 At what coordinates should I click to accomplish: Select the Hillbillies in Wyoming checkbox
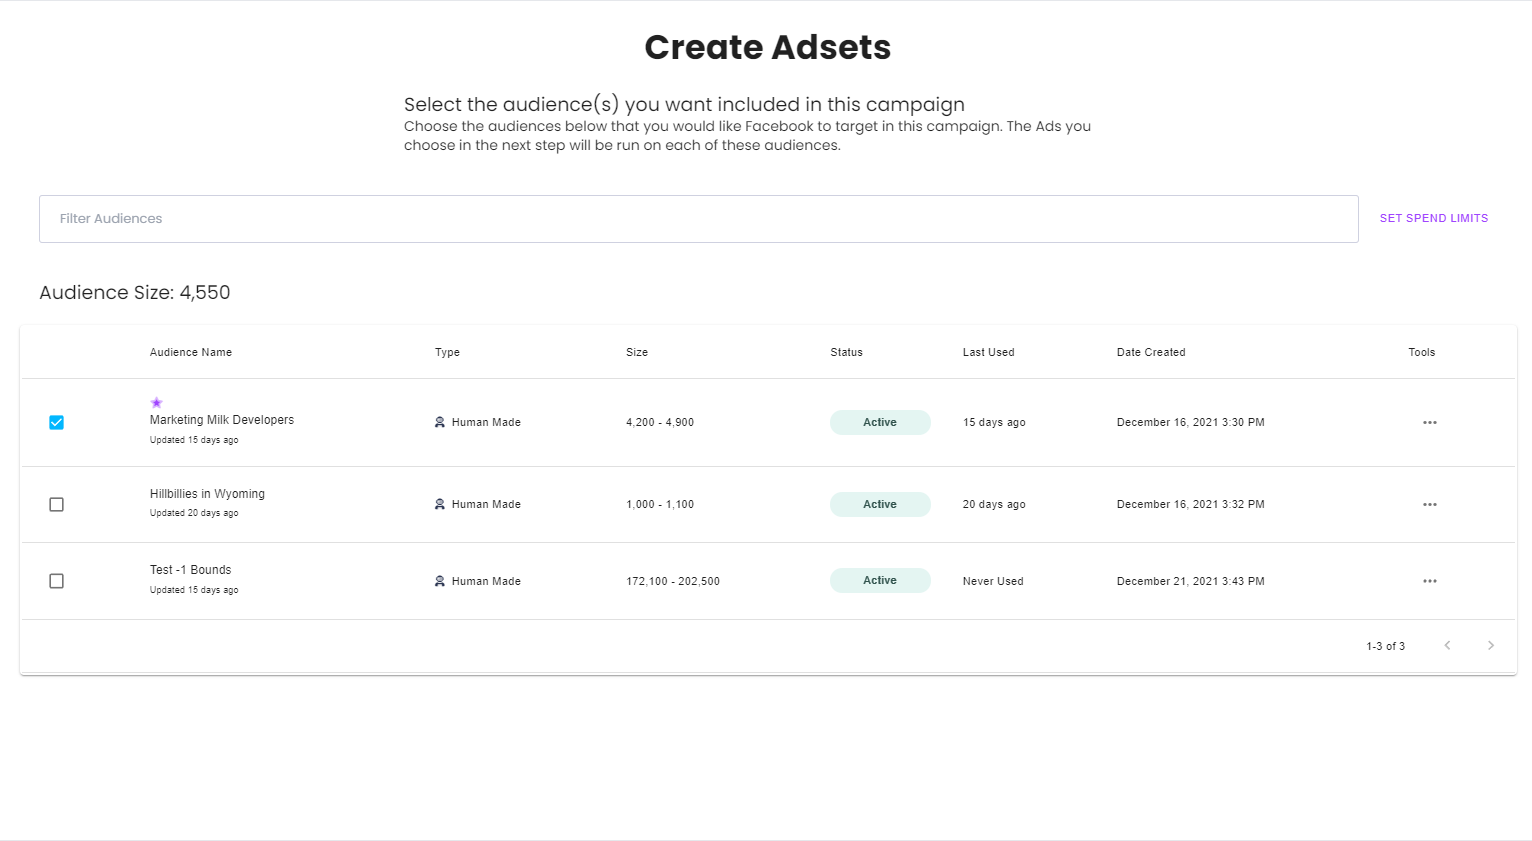click(57, 505)
